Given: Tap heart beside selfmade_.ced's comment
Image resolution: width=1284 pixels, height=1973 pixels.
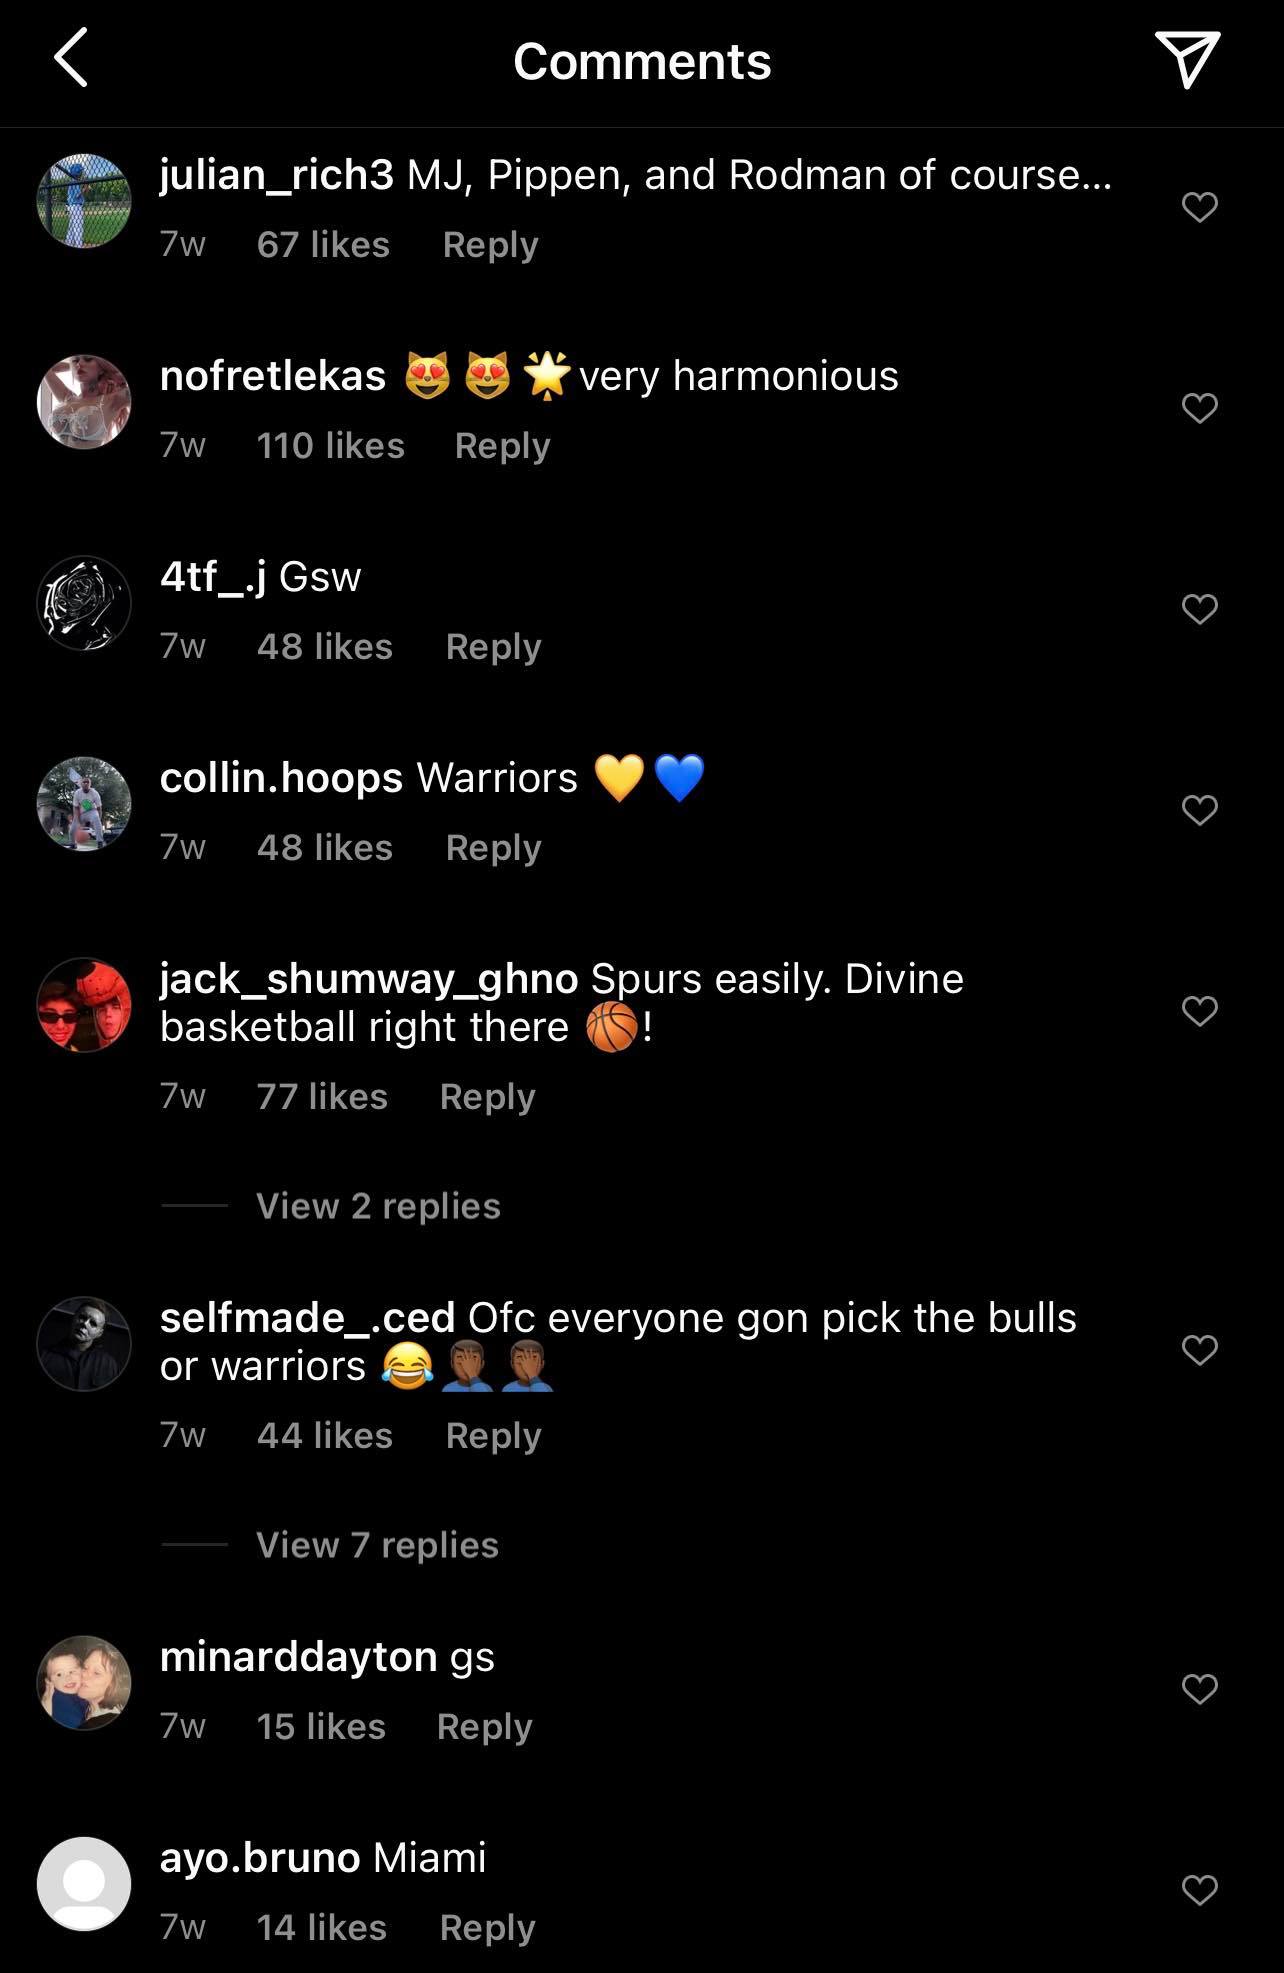Looking at the screenshot, I should (x=1199, y=1350).
